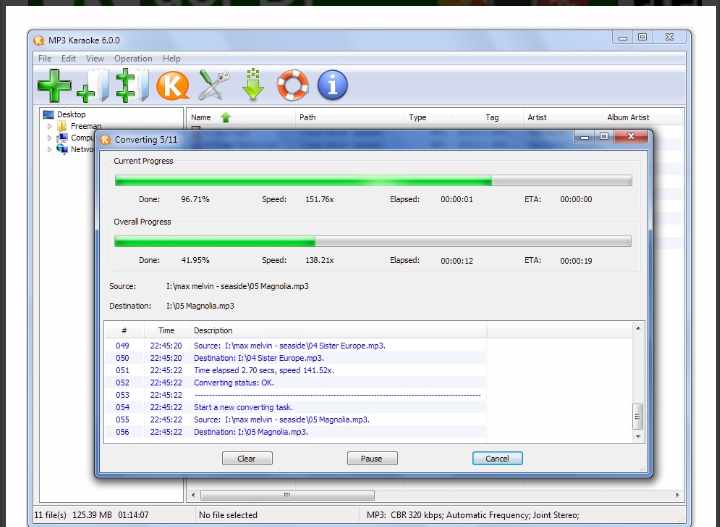
Task: Click the Converting dialog title icon
Action: tap(106, 140)
